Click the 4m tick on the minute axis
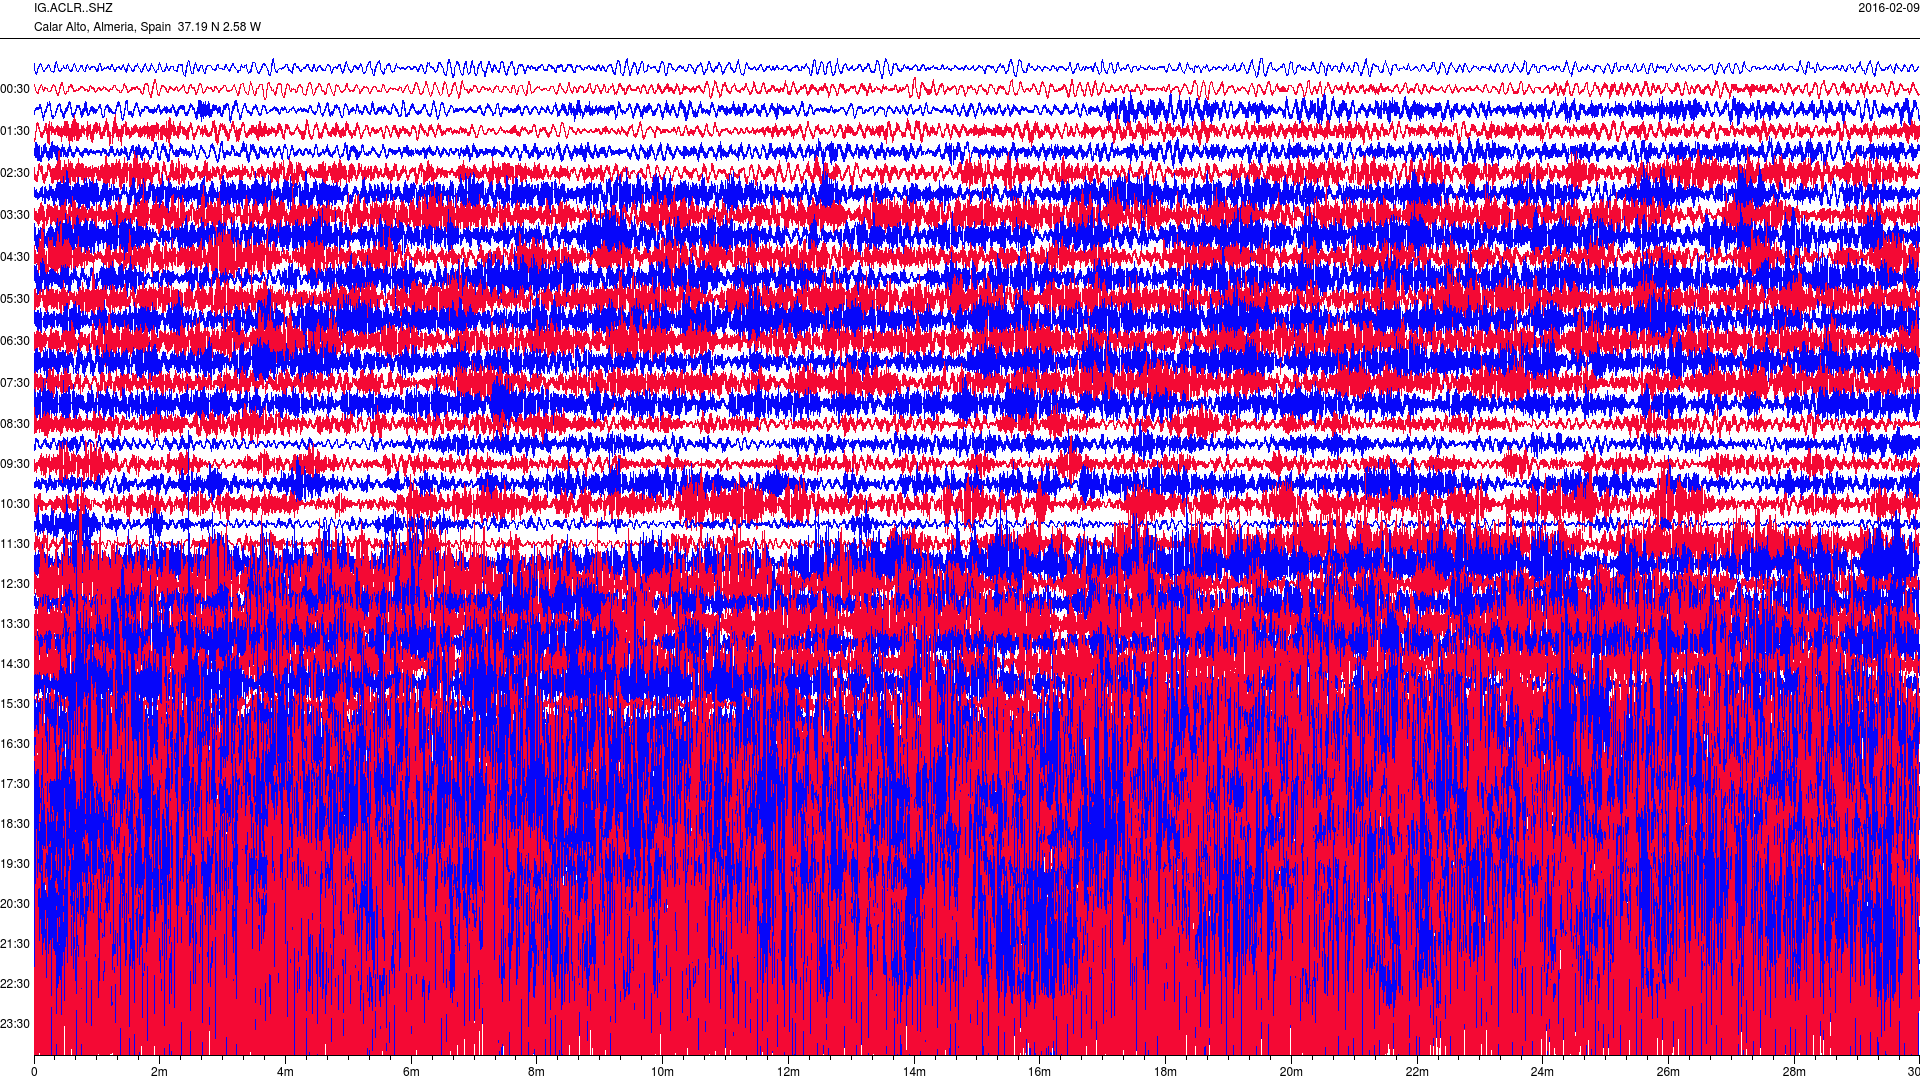 pyautogui.click(x=285, y=1072)
